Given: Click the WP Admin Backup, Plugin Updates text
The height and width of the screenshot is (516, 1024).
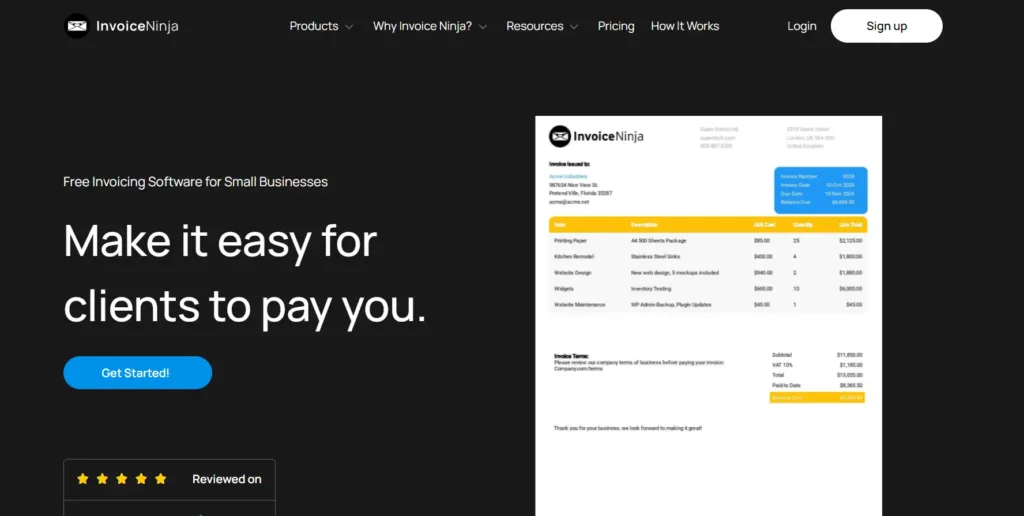Looking at the screenshot, I should 671,304.
